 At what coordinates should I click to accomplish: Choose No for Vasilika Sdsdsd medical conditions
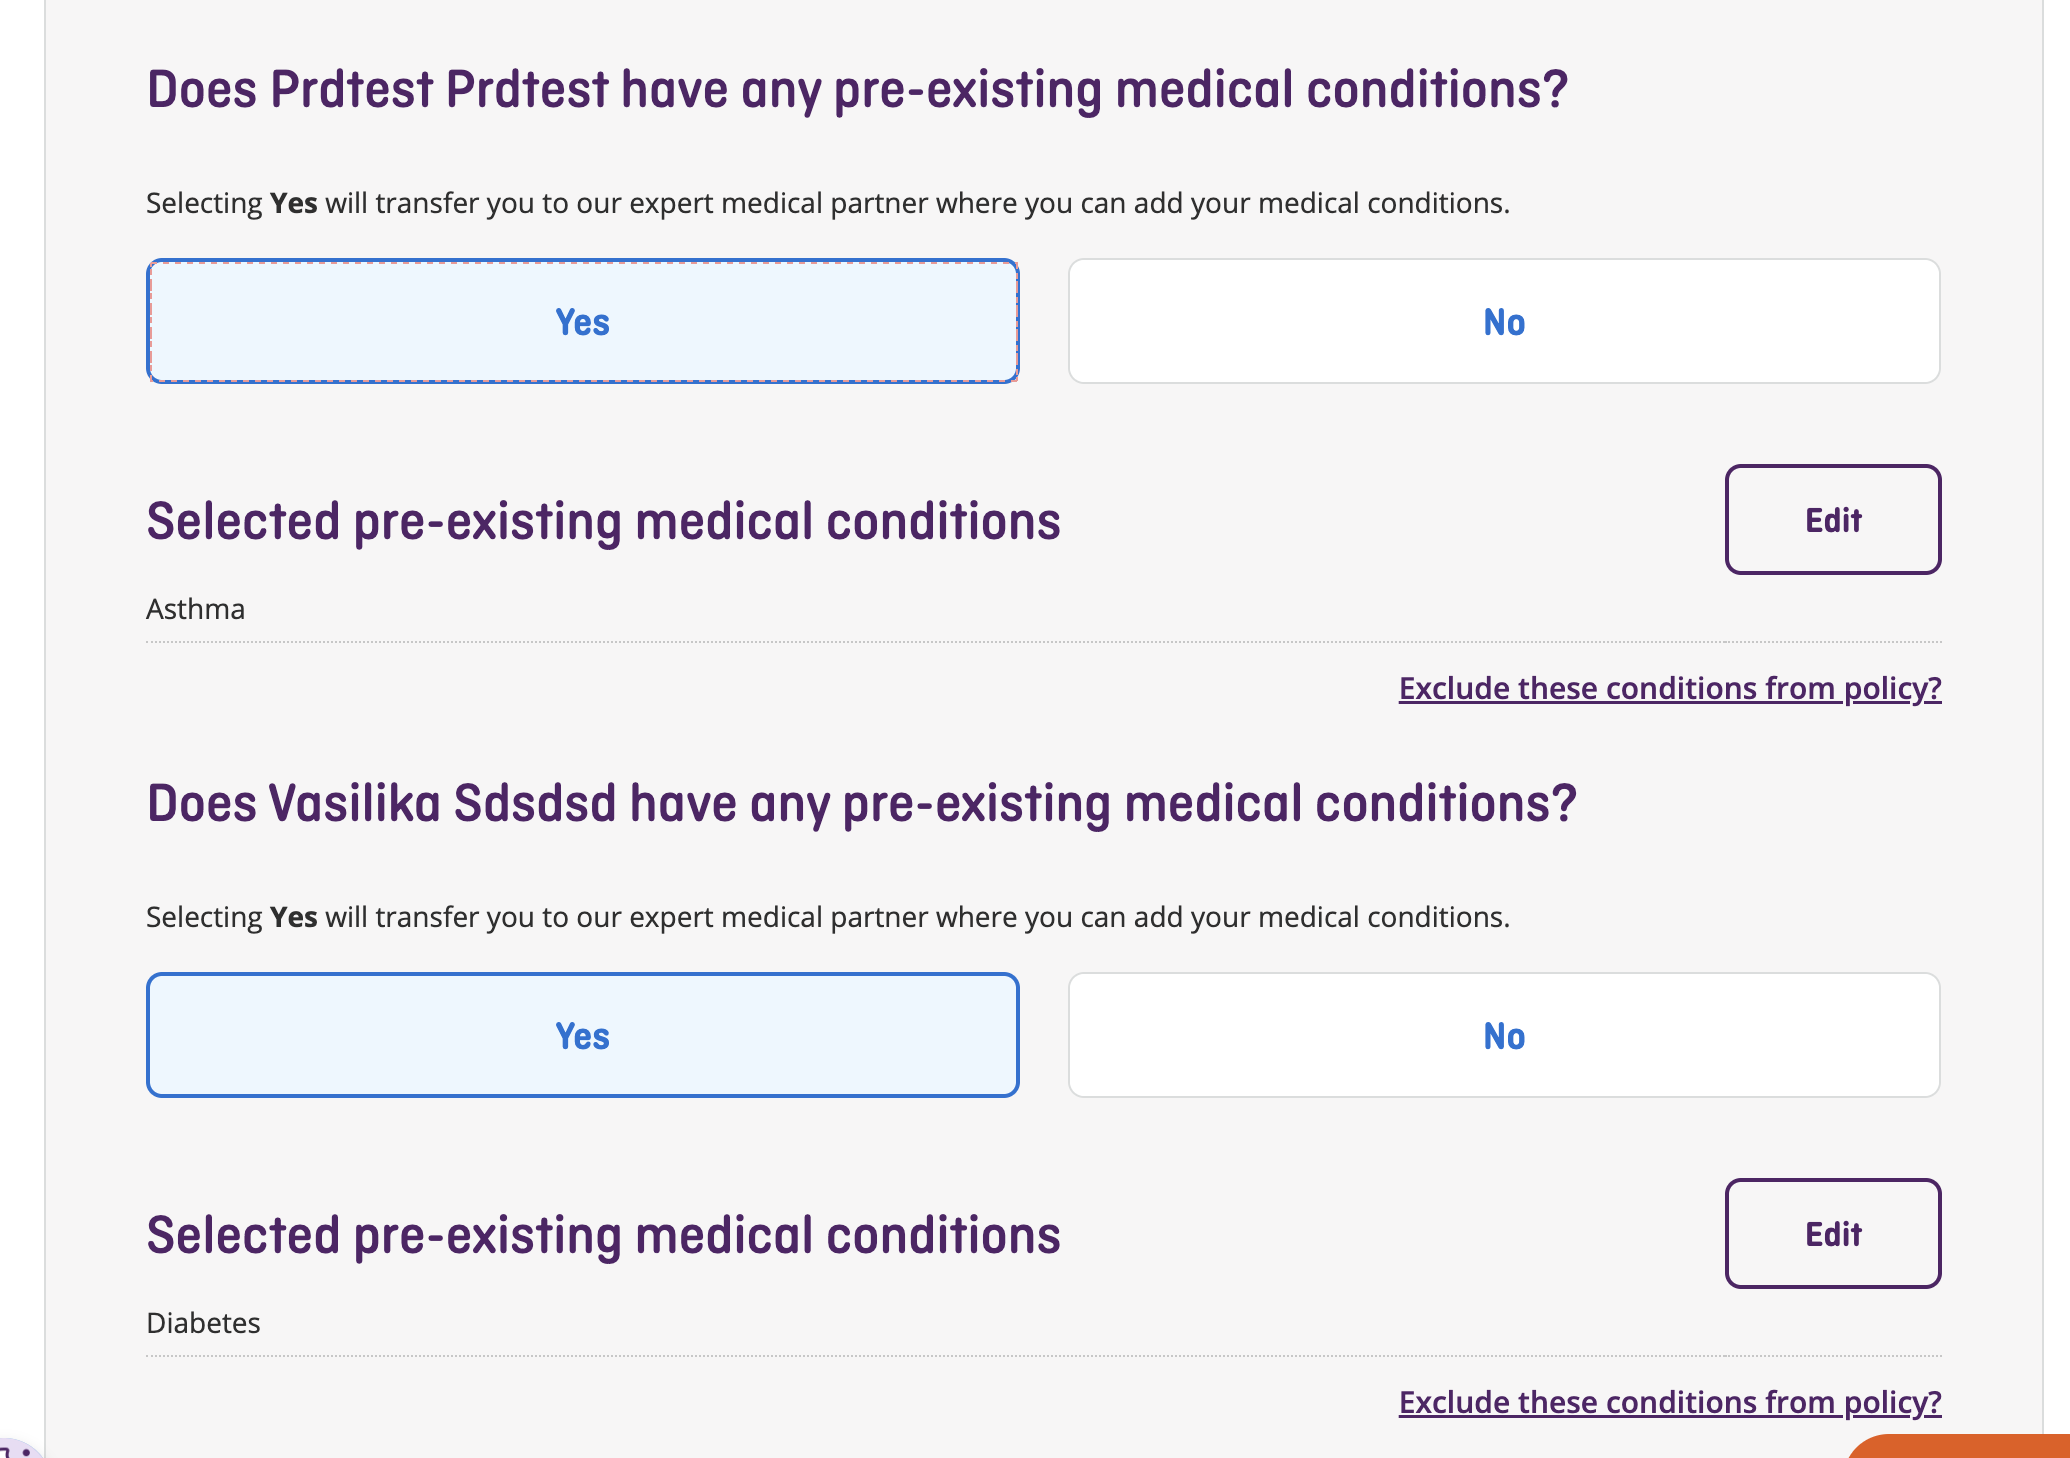tap(1503, 1036)
